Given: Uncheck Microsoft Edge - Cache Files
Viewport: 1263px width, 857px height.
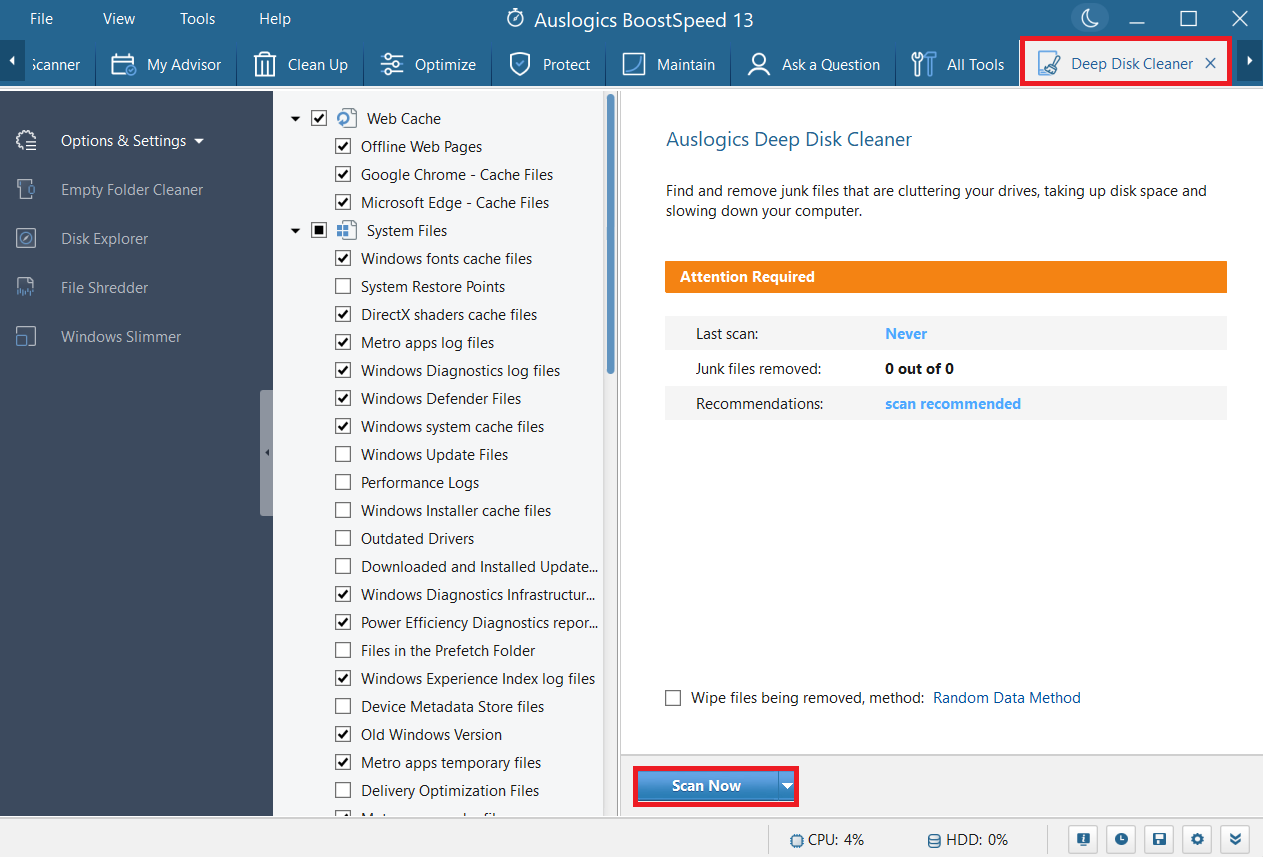Looking at the screenshot, I should (x=343, y=202).
